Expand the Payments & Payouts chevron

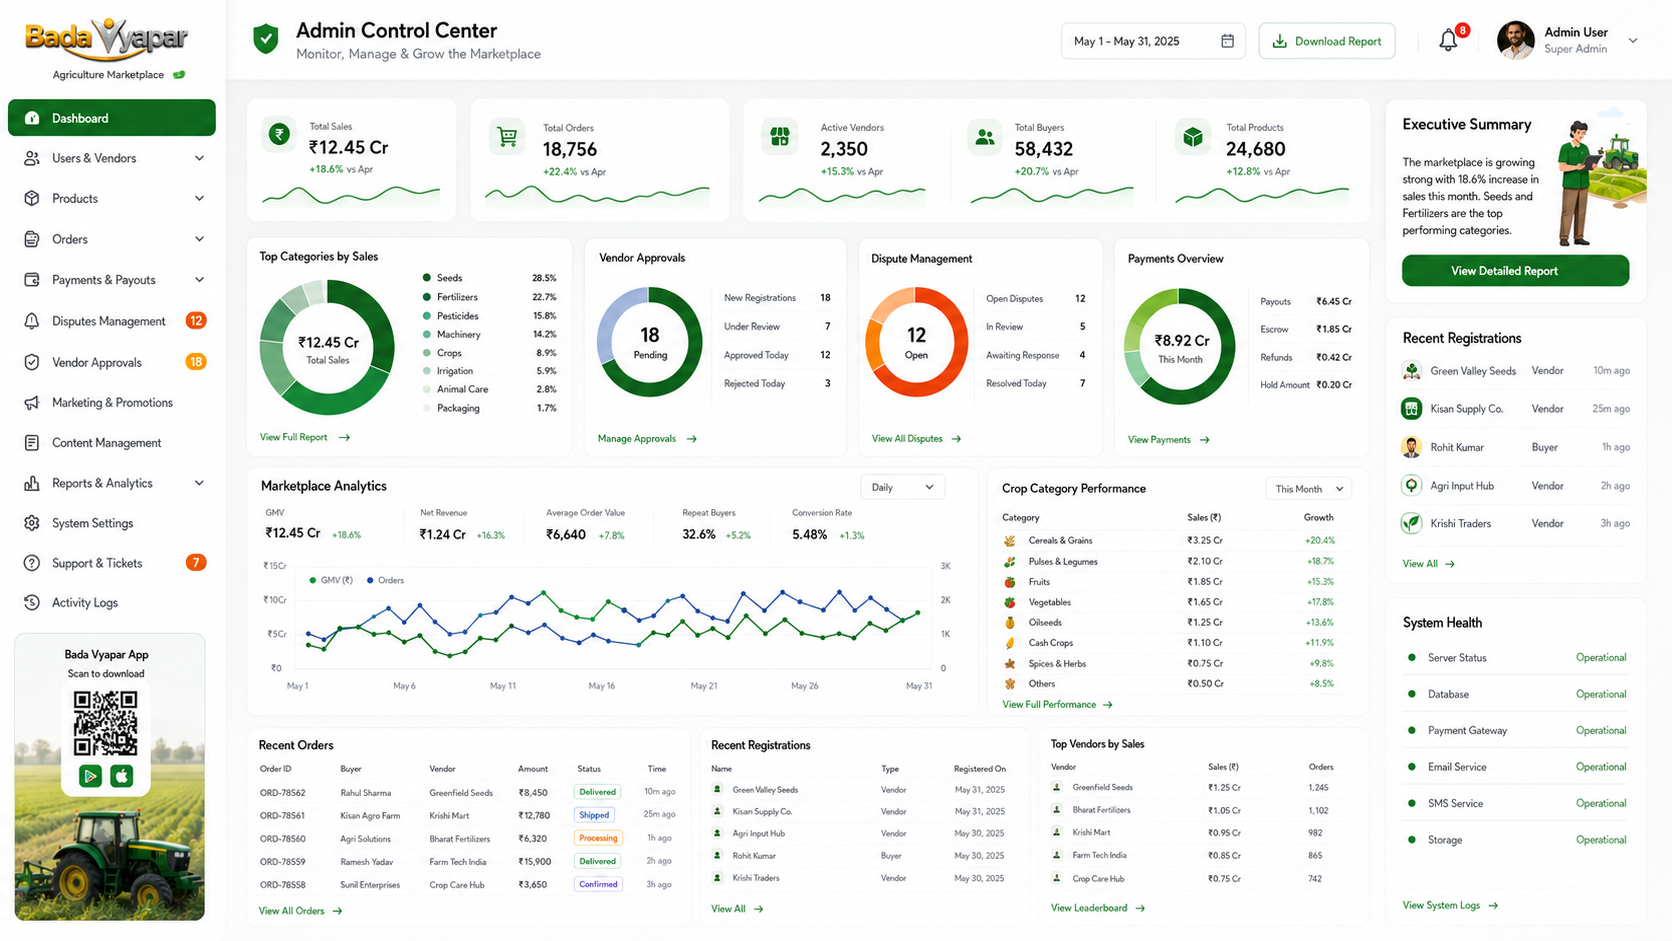199,280
